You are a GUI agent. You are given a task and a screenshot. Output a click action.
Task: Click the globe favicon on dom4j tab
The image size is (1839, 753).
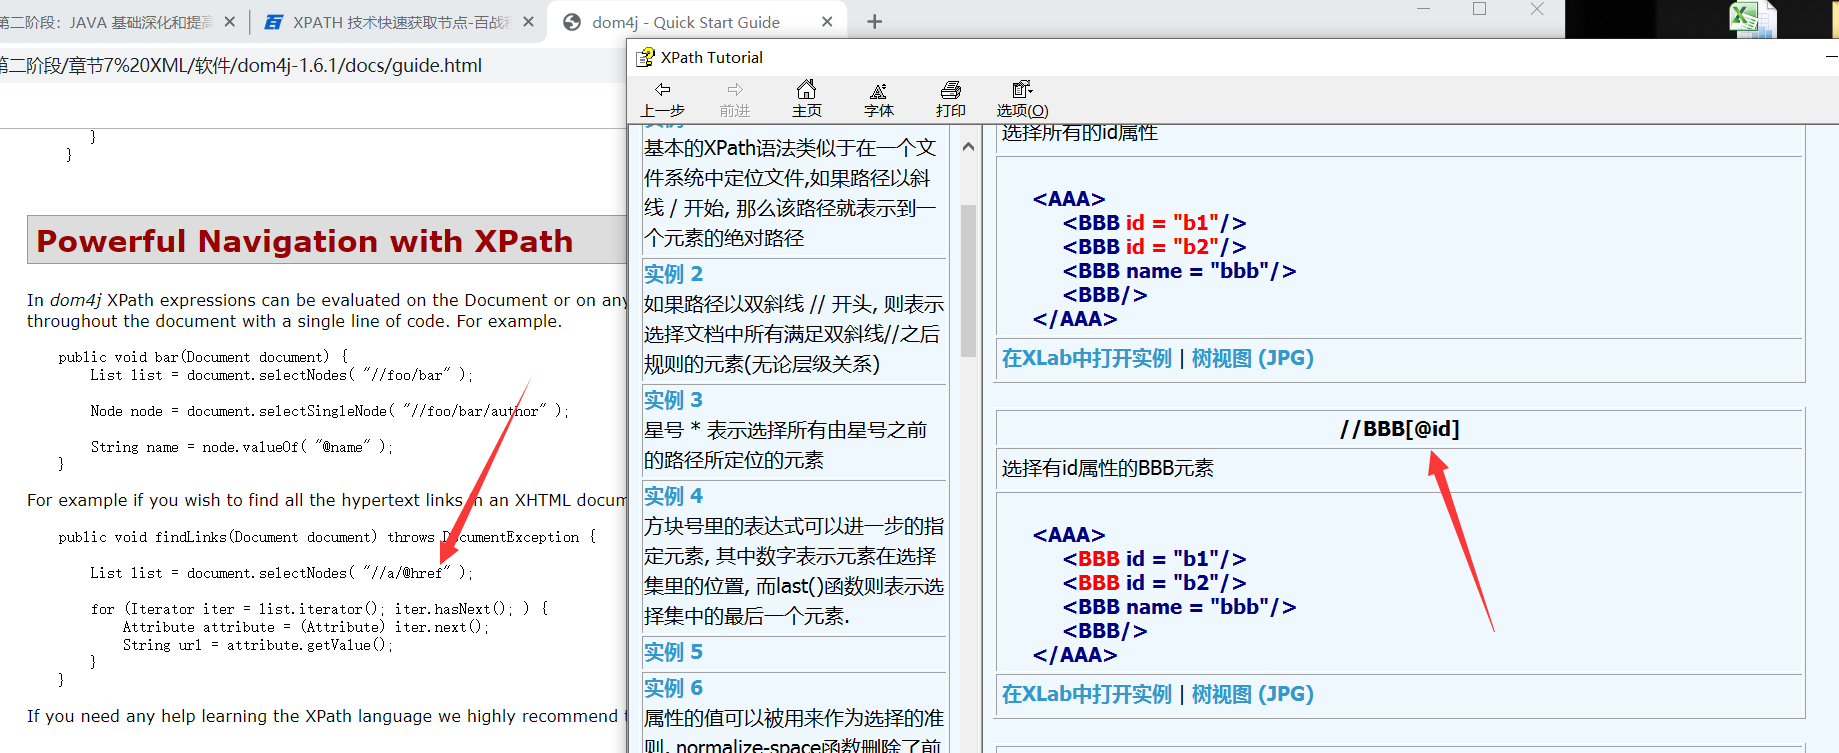coord(572,22)
